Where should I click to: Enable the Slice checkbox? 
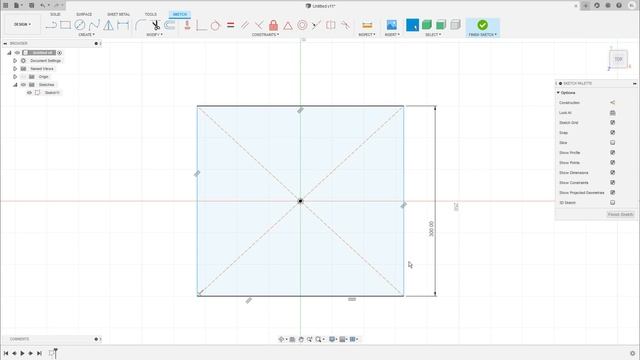(612, 142)
